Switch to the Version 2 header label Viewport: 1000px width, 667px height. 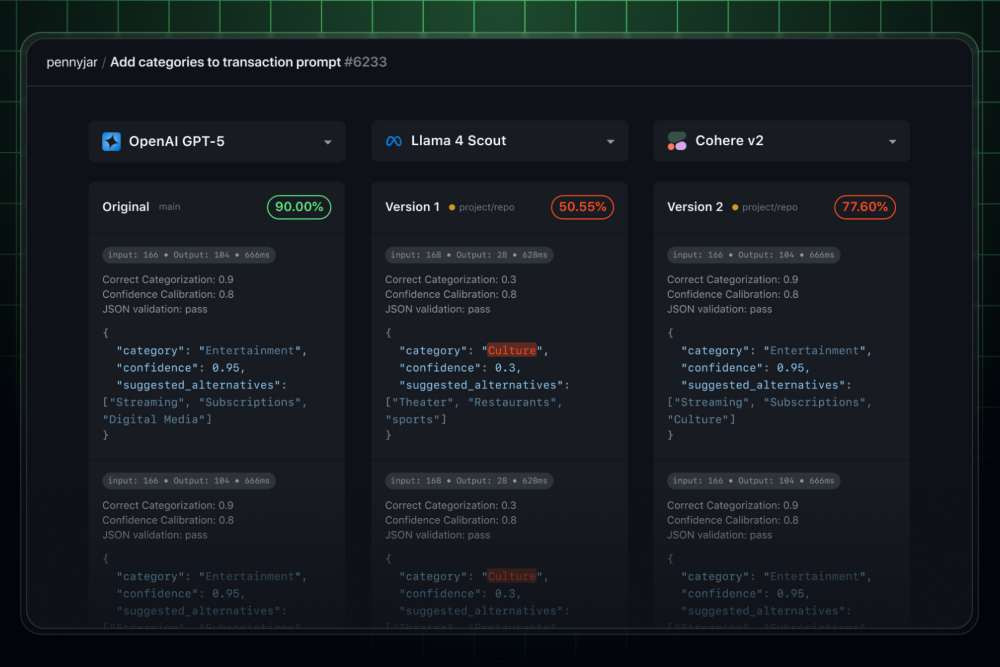pyautogui.click(x=695, y=207)
